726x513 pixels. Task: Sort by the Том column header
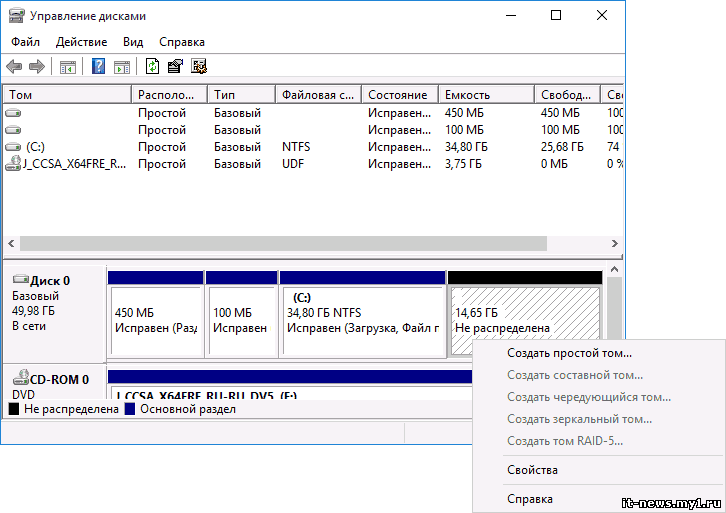pyautogui.click(x=67, y=95)
